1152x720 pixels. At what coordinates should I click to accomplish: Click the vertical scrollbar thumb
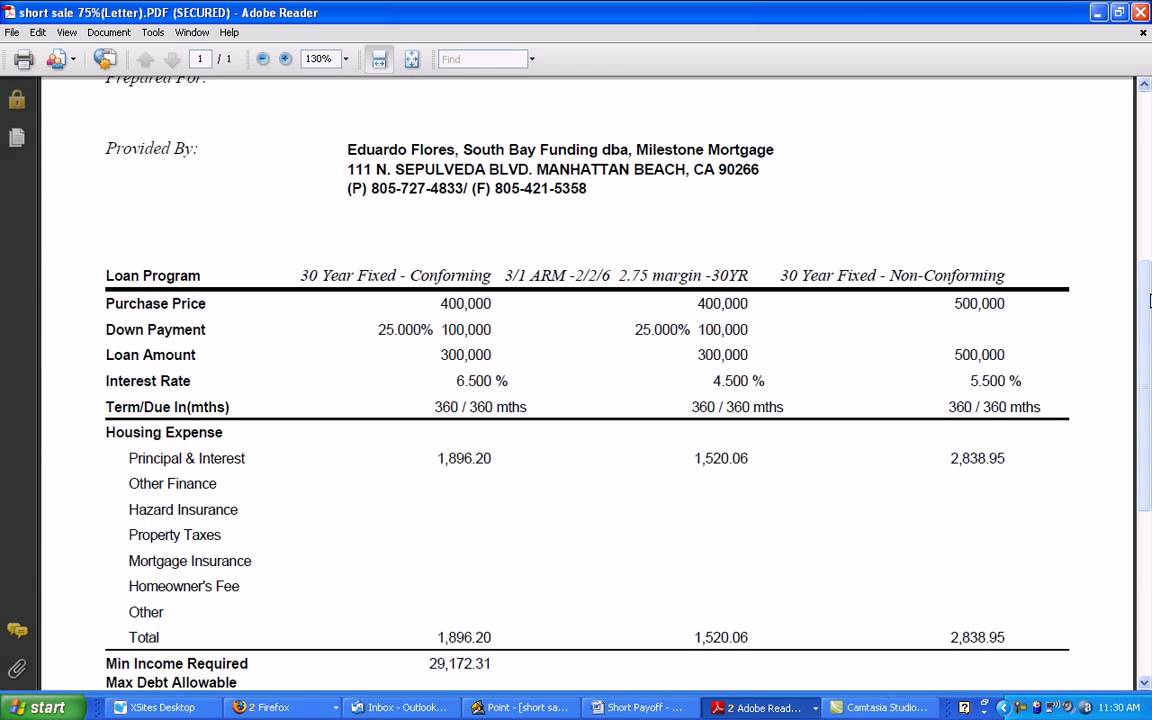tap(1144, 386)
